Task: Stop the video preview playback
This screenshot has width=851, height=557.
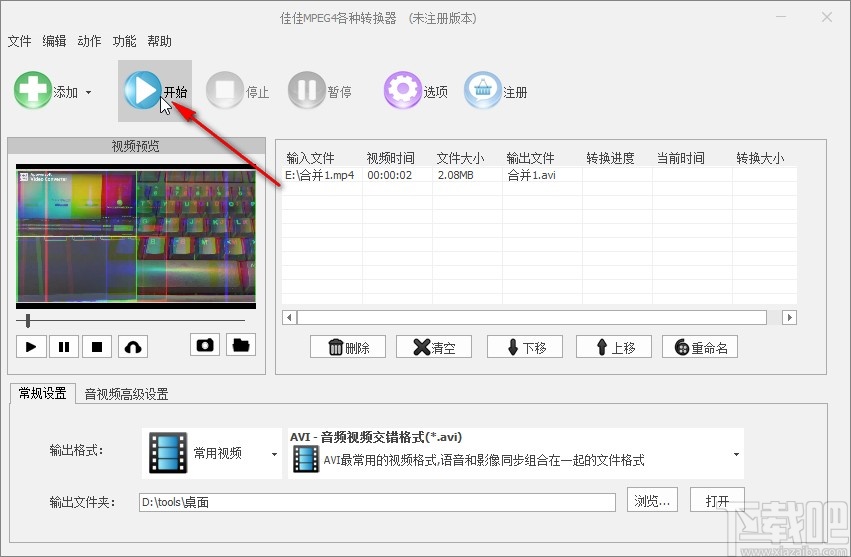Action: [97, 347]
